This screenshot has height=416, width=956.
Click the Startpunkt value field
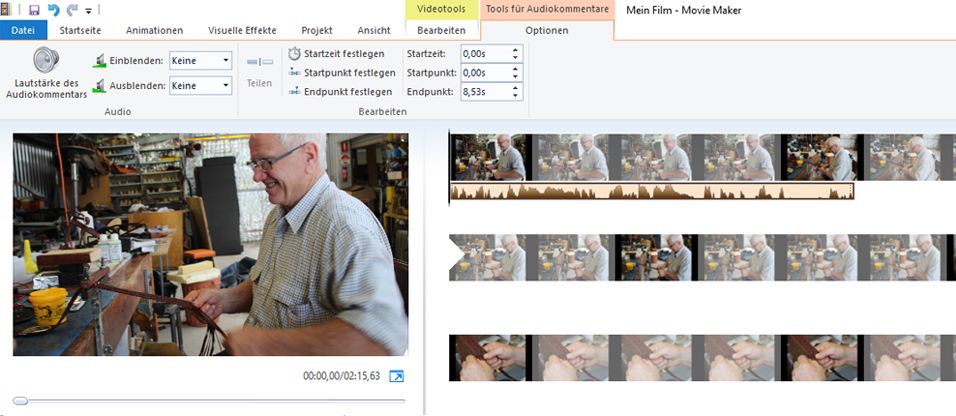pyautogui.click(x=485, y=73)
